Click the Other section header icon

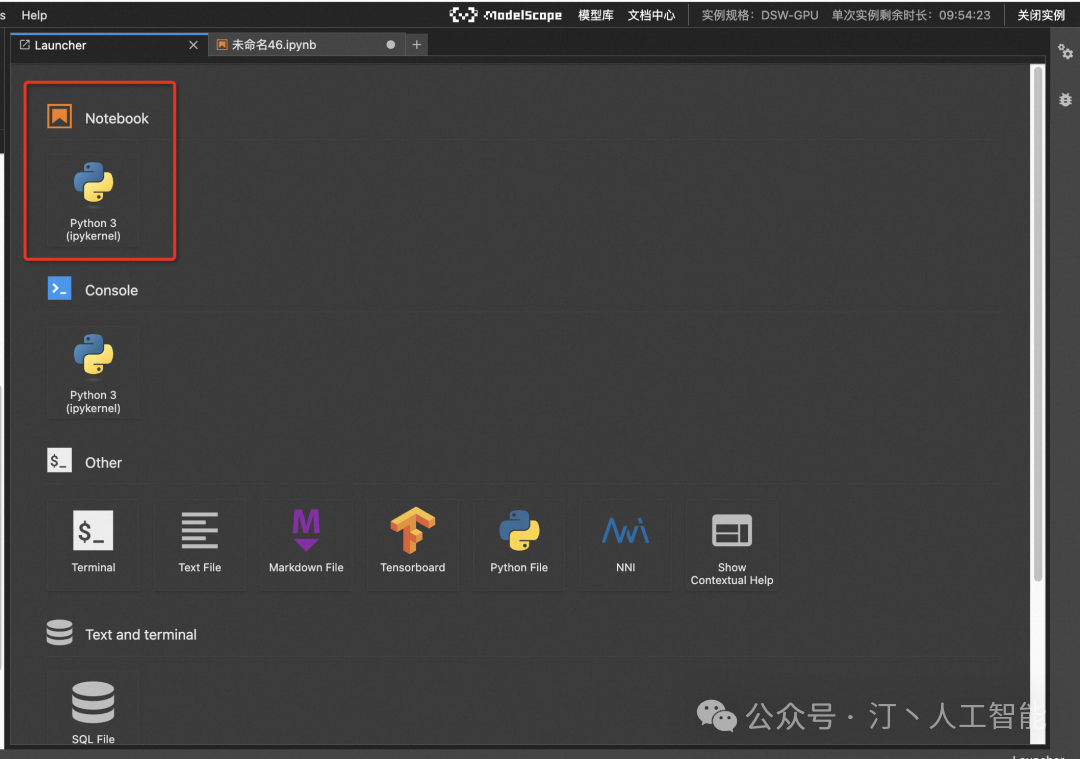pos(59,460)
